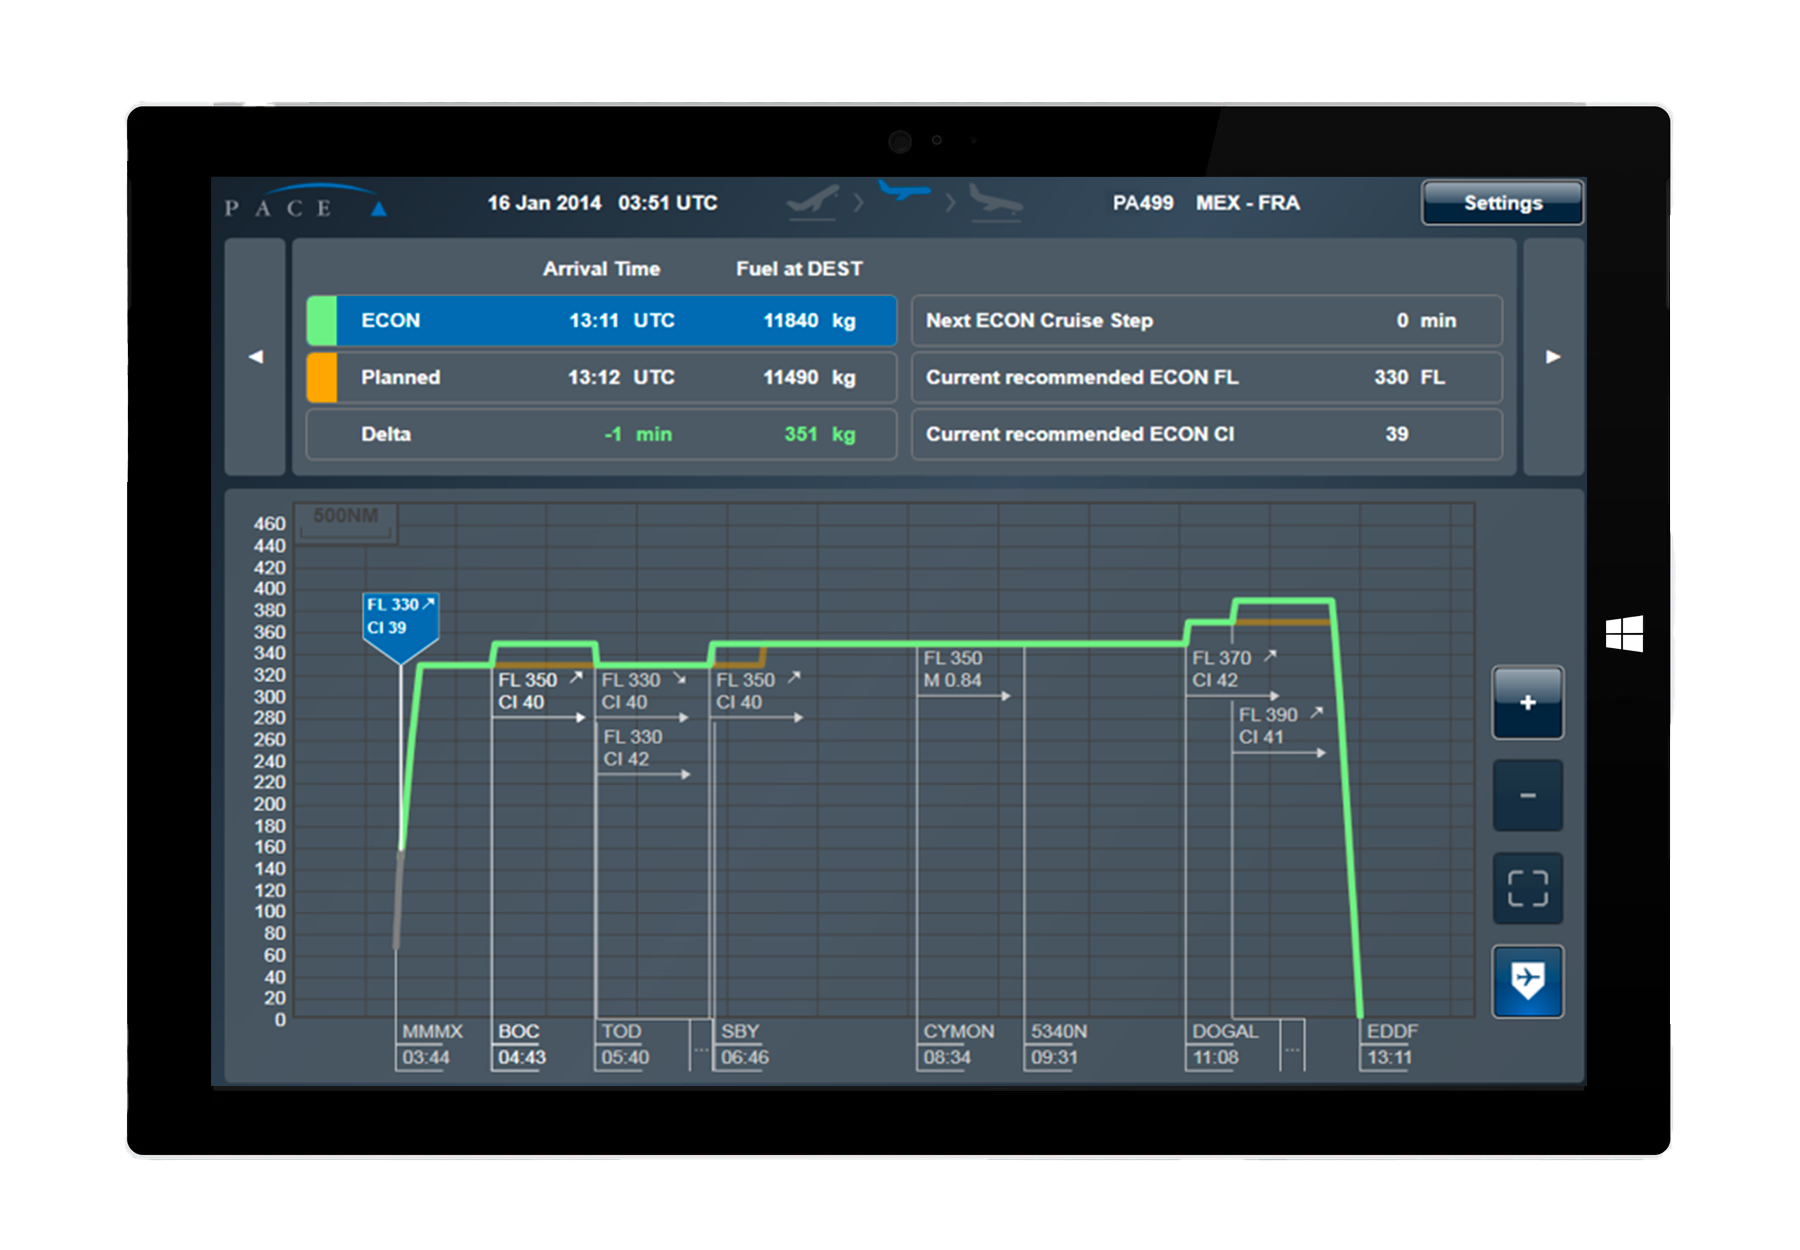The height and width of the screenshot is (1250, 1800).
Task: Go to next panel with right arrow
Action: pyautogui.click(x=1553, y=357)
